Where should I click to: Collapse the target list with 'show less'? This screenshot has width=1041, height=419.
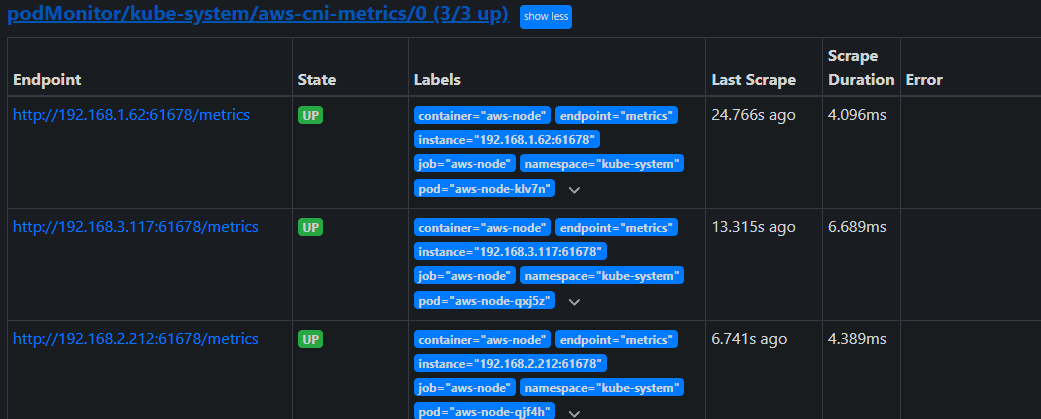pyautogui.click(x=545, y=17)
